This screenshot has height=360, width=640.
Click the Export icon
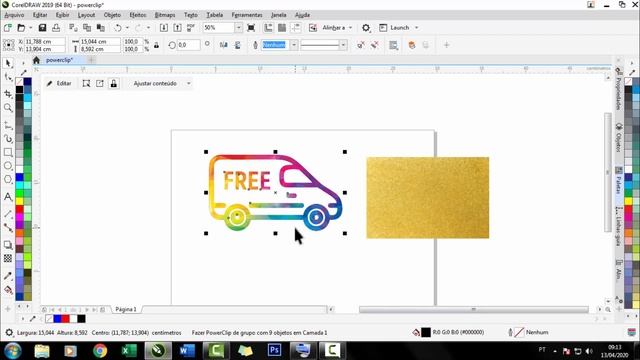[178, 28]
